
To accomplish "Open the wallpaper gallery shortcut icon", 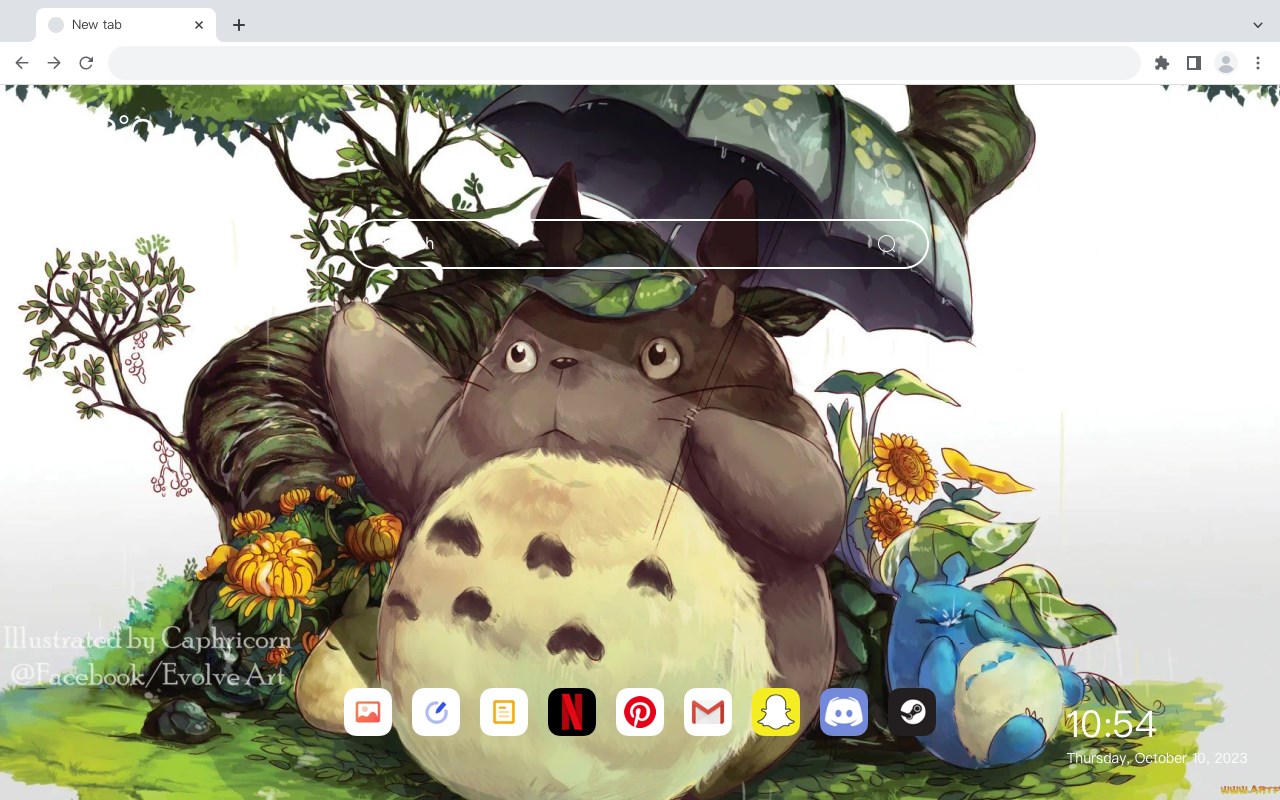I will click(x=368, y=712).
